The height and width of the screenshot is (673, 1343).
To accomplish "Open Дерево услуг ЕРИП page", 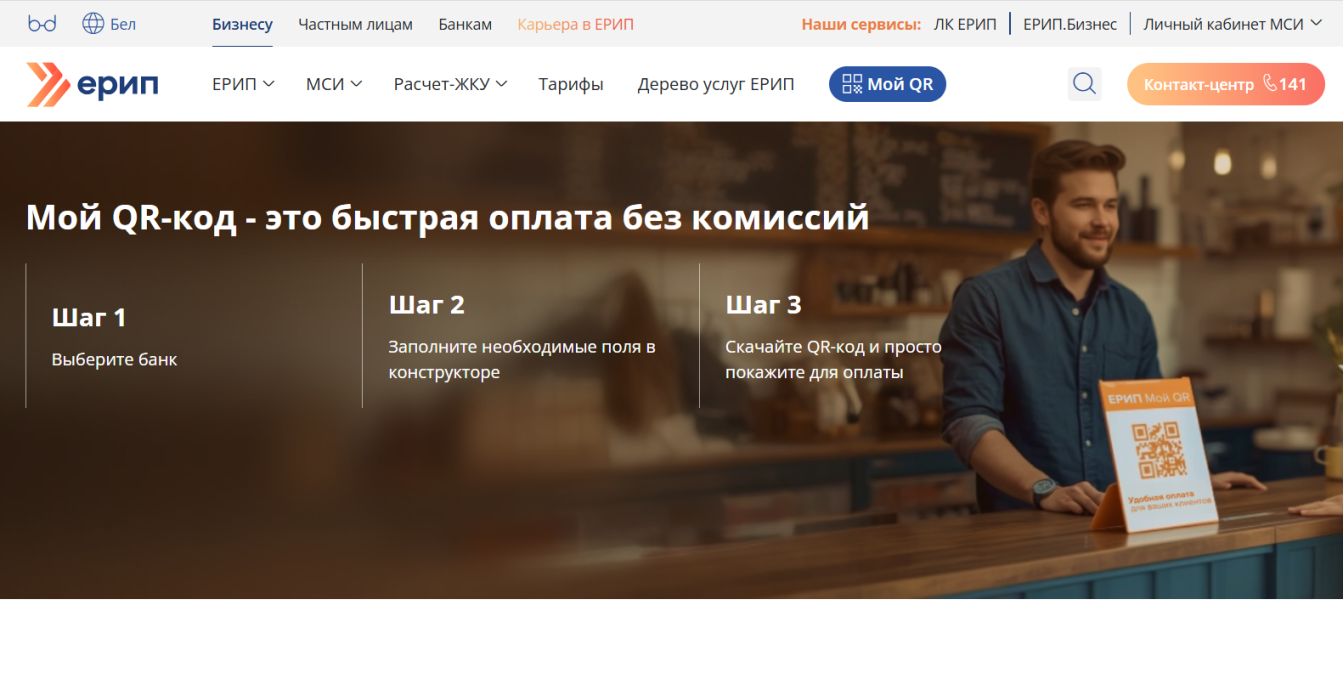I will (x=716, y=84).
